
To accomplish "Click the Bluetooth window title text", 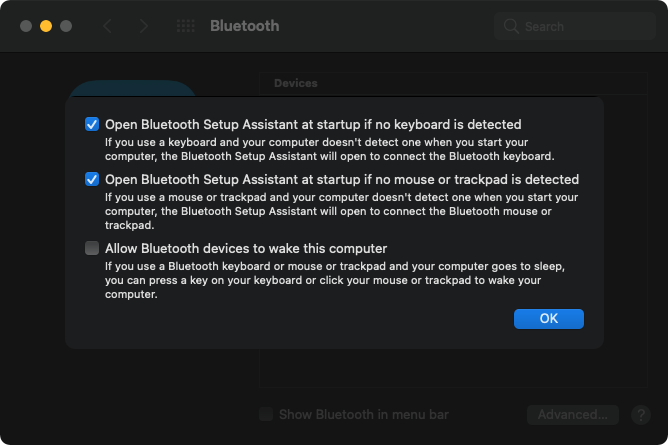I will (x=244, y=26).
